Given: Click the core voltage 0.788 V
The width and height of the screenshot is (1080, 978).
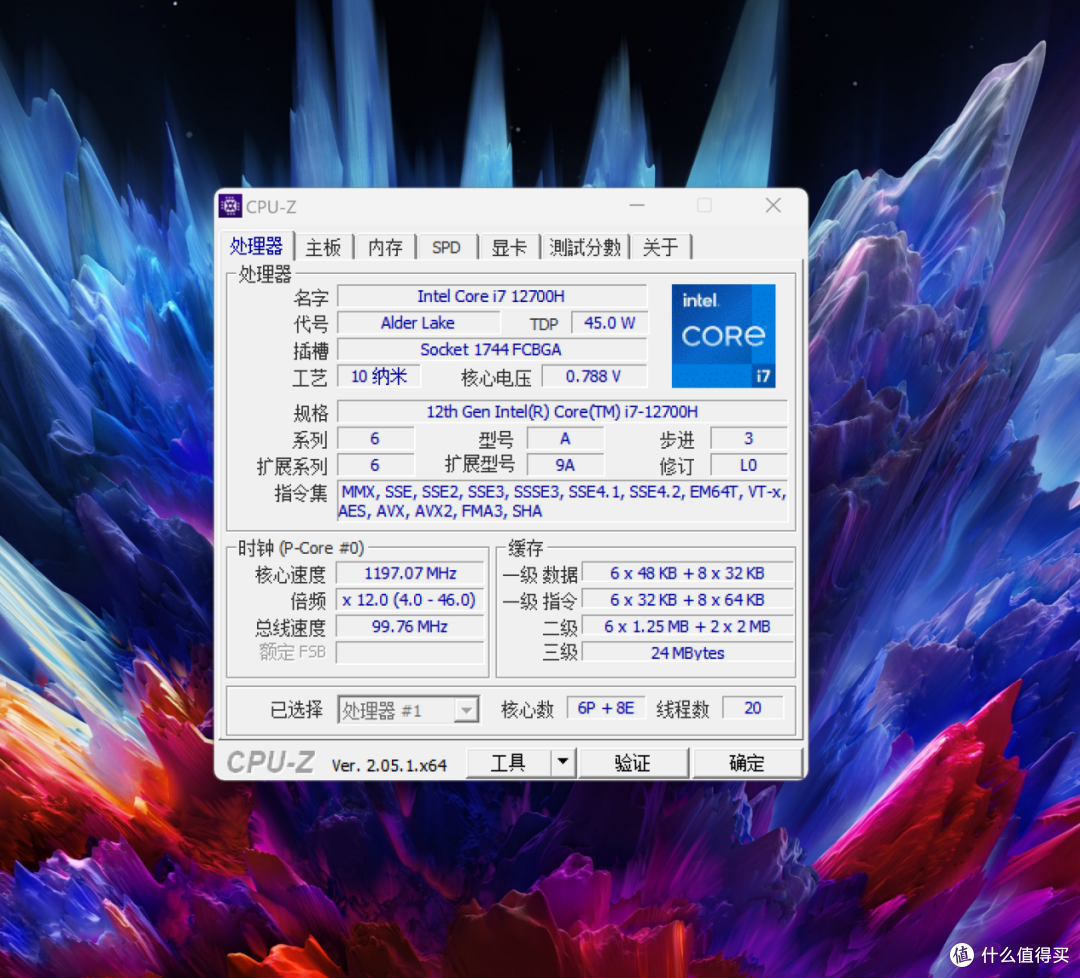Looking at the screenshot, I should pos(594,376).
